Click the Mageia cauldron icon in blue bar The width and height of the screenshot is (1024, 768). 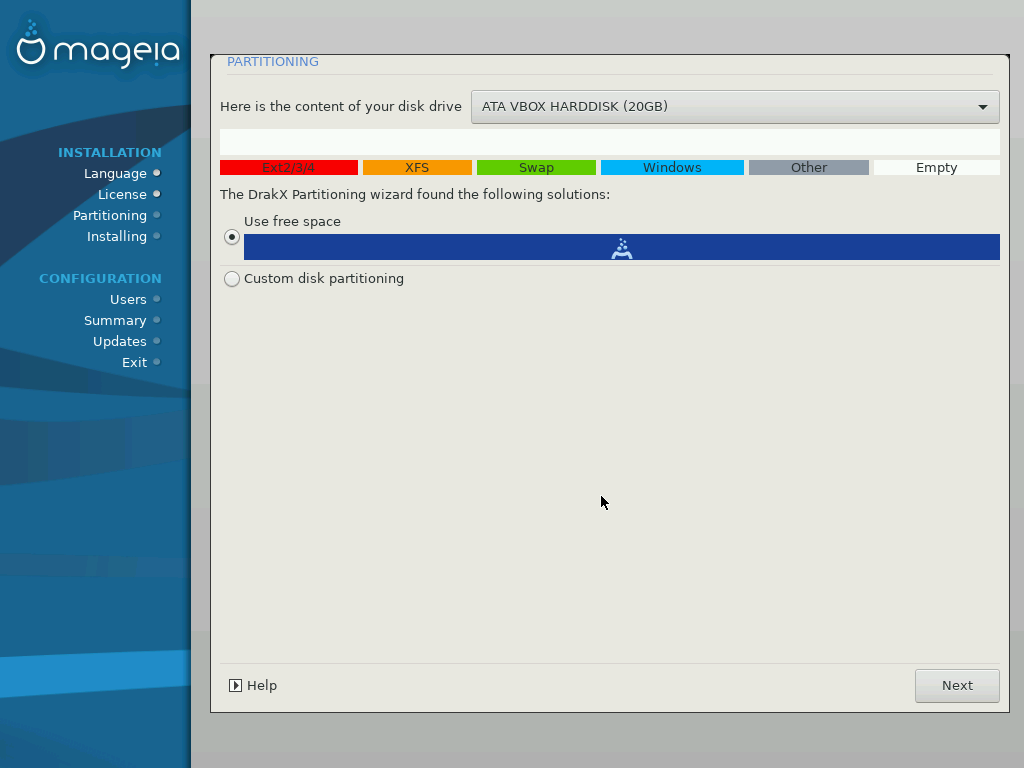[622, 248]
